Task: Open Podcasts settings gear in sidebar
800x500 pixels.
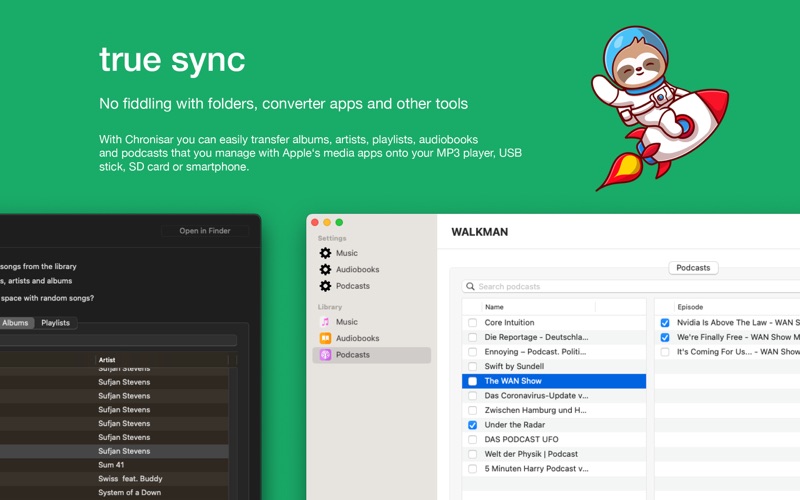Action: (x=325, y=286)
